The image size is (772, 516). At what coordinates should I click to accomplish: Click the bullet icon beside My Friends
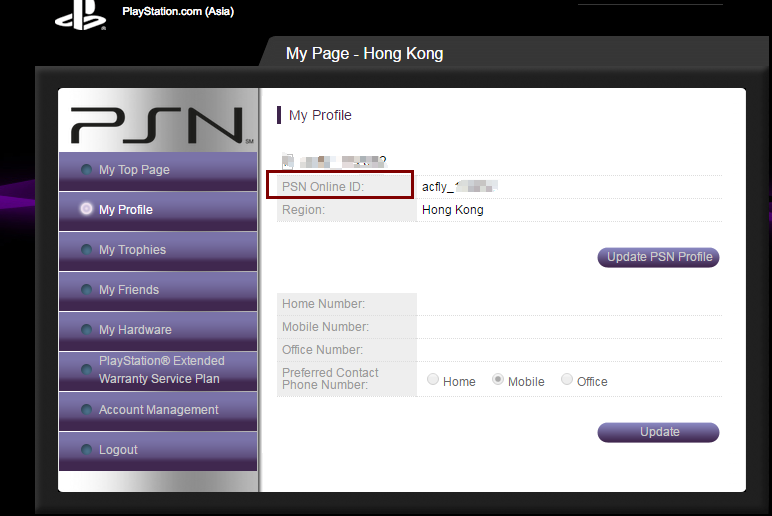point(86,290)
